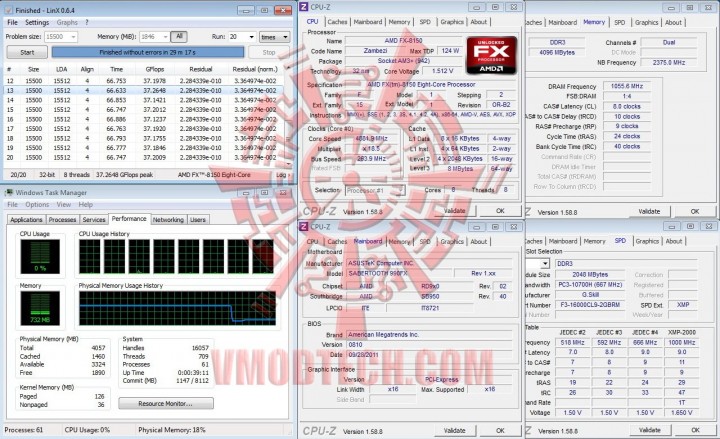720x439 pixels.
Task: Switch to the Users tab
Action: 198,220
